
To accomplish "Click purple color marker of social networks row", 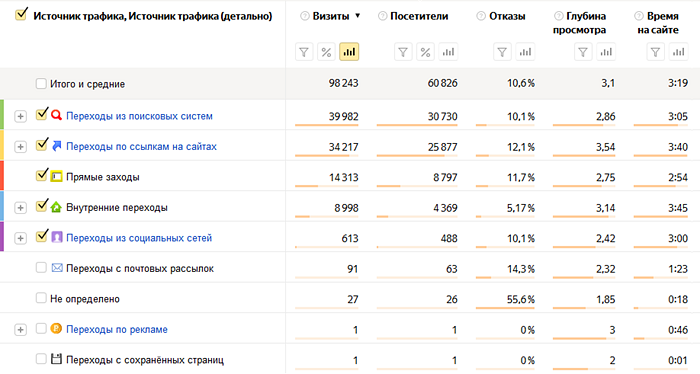I will coord(2,237).
